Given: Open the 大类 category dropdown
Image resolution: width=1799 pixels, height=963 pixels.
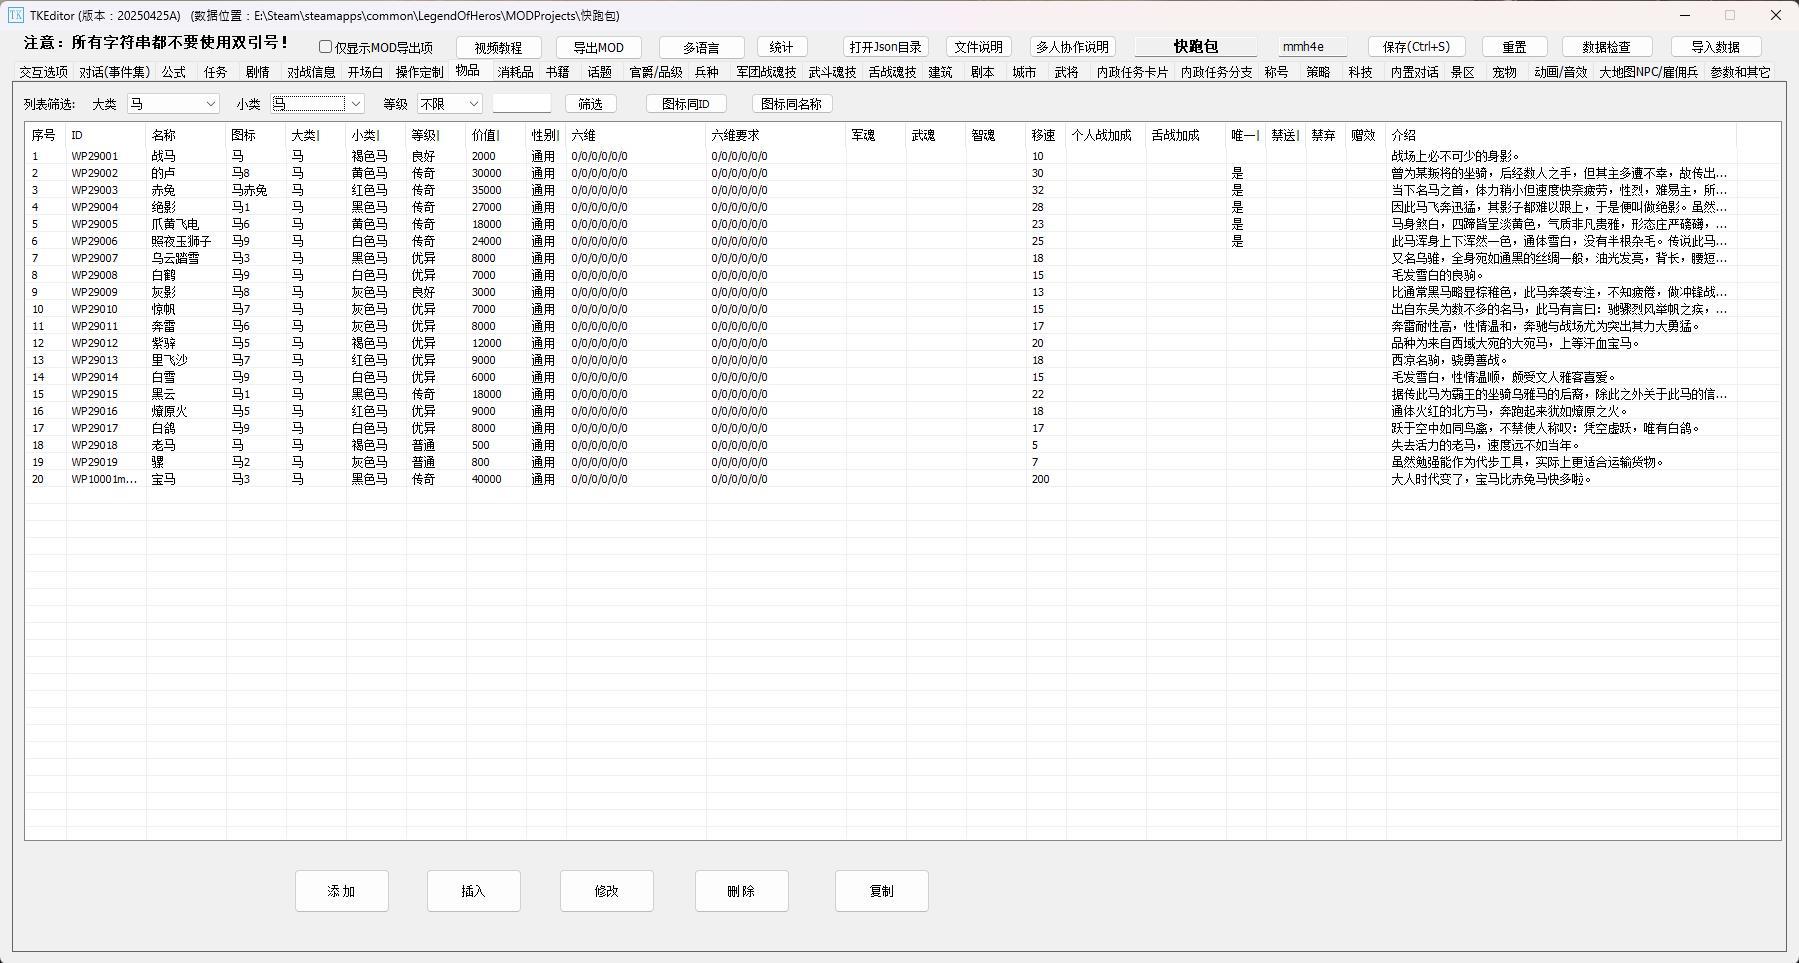Looking at the screenshot, I should click(x=210, y=104).
